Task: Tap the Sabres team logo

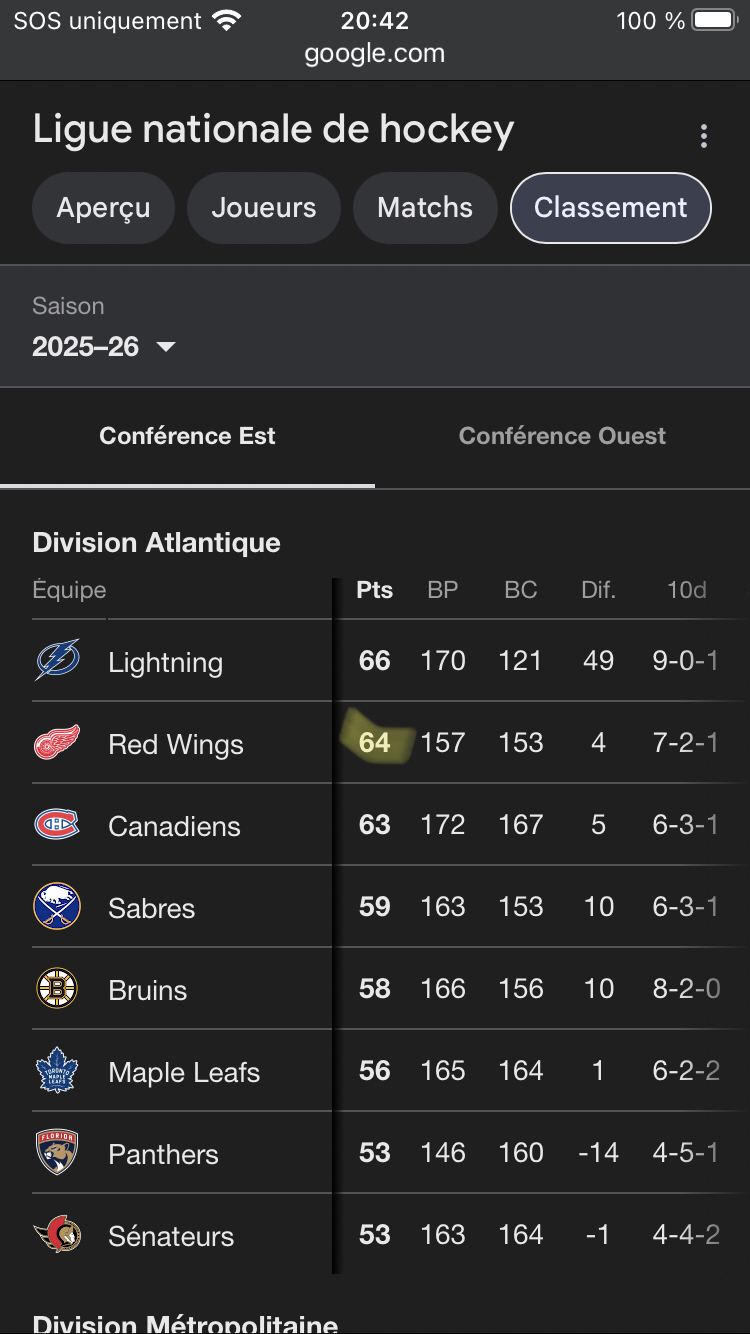Action: click(x=57, y=907)
